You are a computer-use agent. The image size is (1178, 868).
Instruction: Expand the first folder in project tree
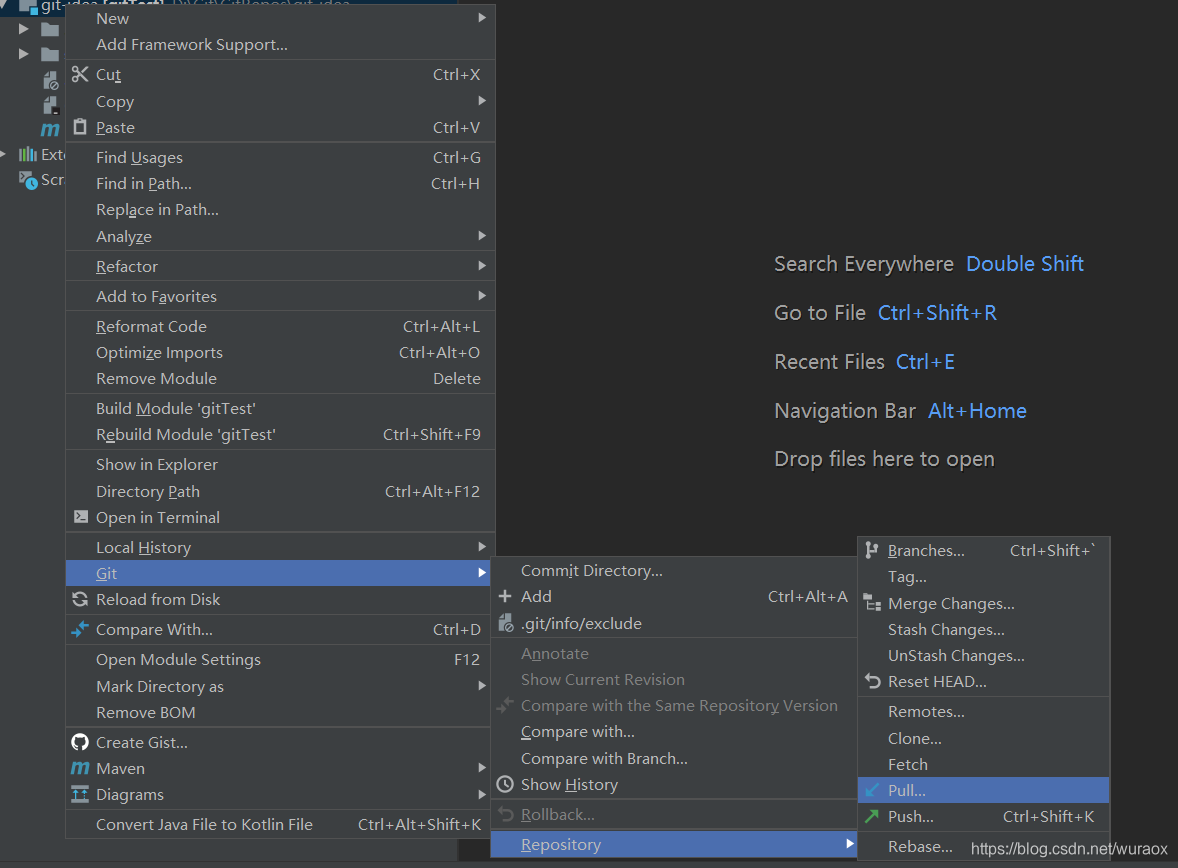click(23, 29)
